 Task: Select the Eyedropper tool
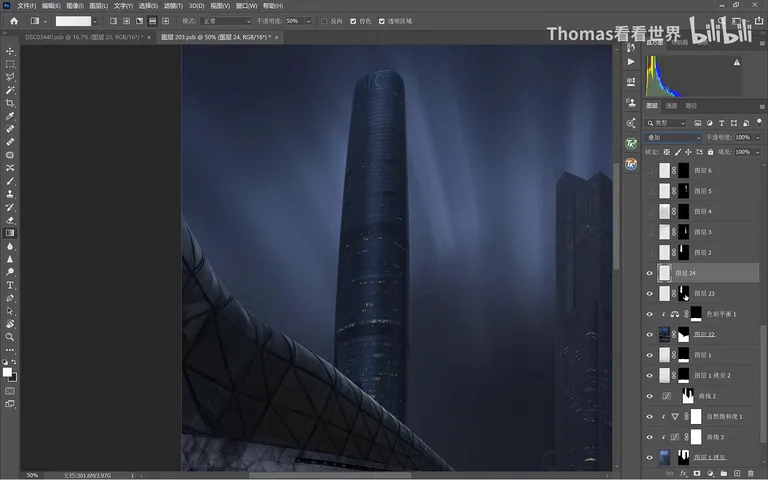[10, 116]
